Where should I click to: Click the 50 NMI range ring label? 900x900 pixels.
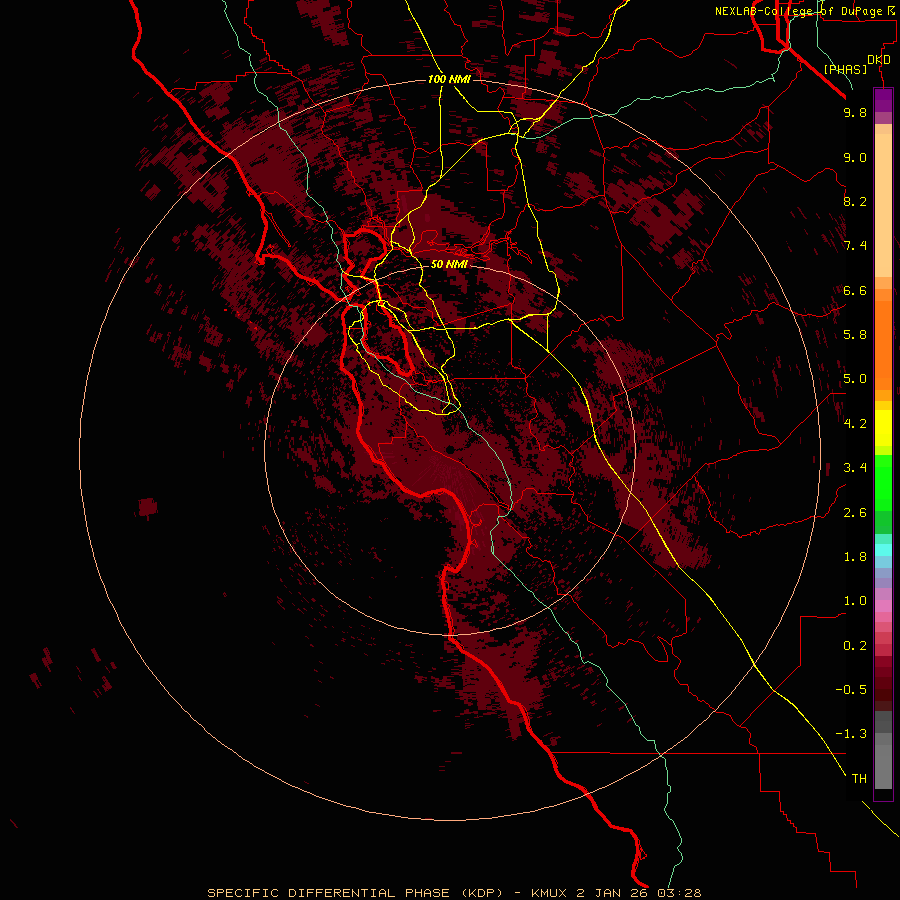click(449, 264)
